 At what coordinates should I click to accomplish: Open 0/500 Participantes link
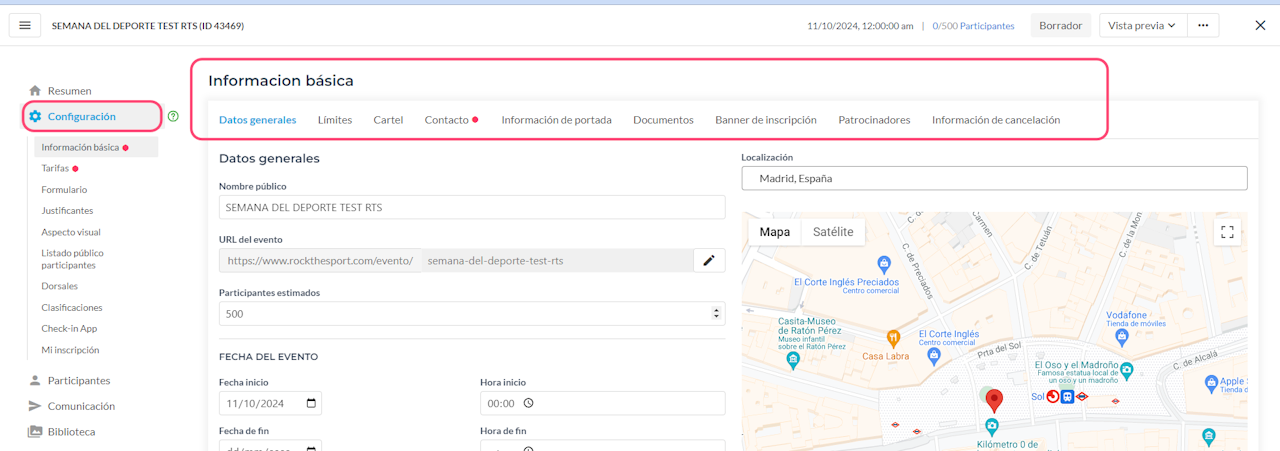(973, 26)
